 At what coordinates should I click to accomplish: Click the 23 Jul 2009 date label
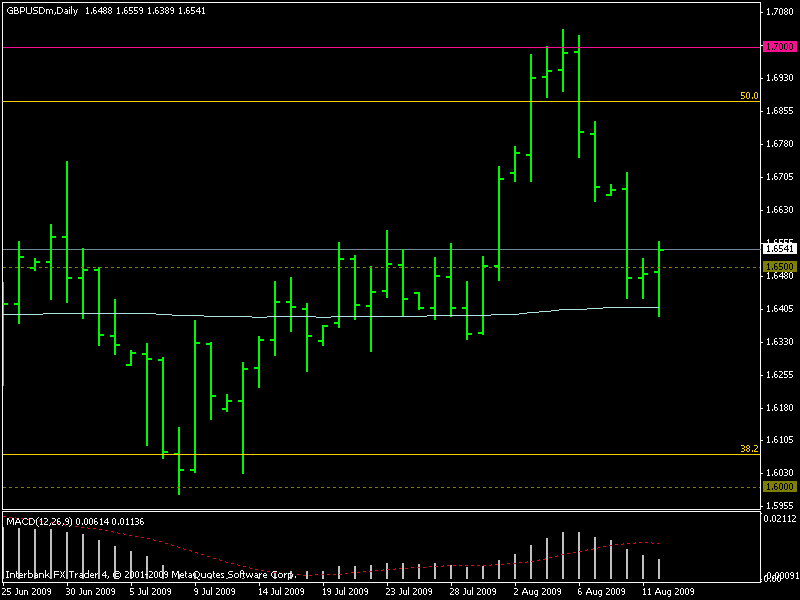(x=409, y=591)
